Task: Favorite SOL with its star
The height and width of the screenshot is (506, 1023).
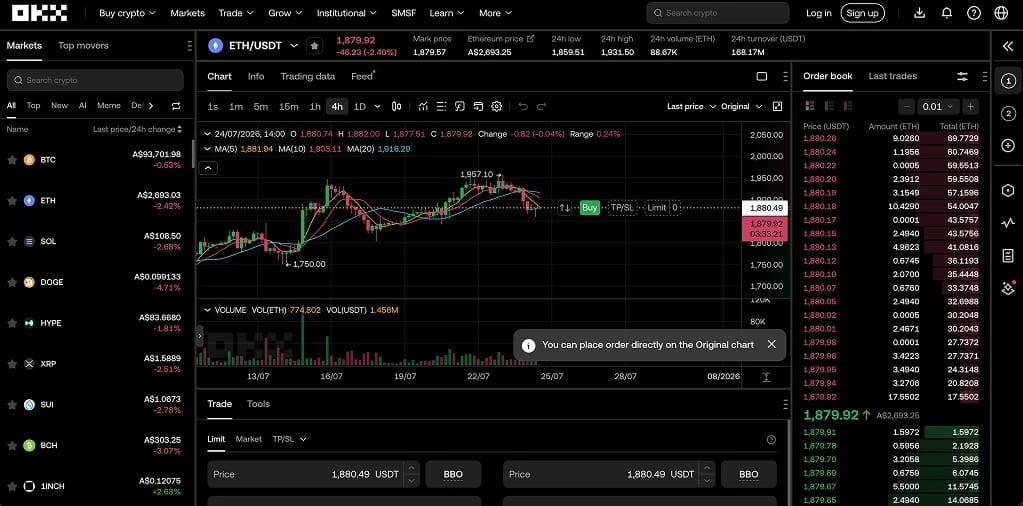Action: [x=12, y=241]
